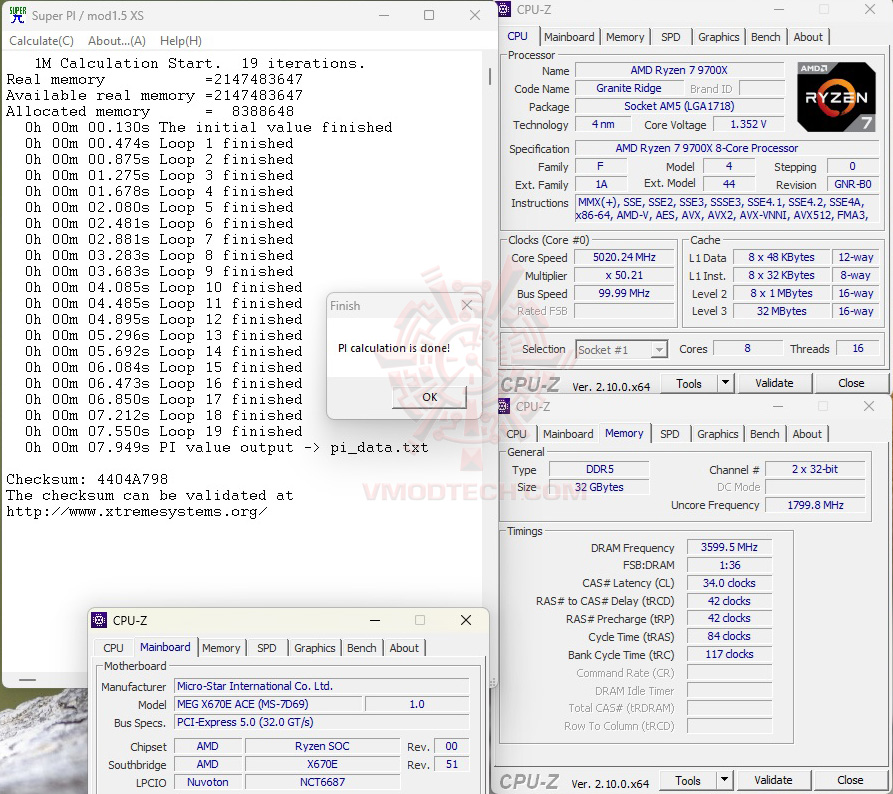Viewport: 893px width, 794px height.
Task: Select About tab in Memory CPU-Z window
Action: coord(807,434)
